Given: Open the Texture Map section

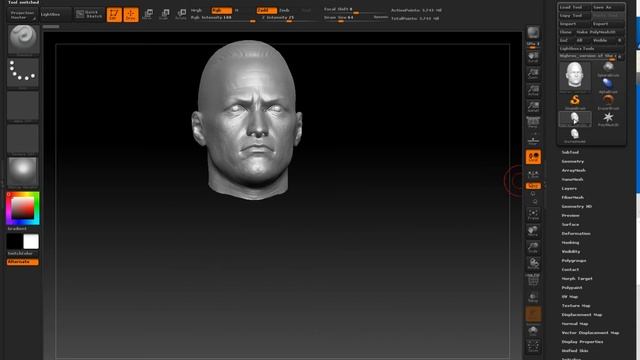Looking at the screenshot, I should click(x=576, y=306).
